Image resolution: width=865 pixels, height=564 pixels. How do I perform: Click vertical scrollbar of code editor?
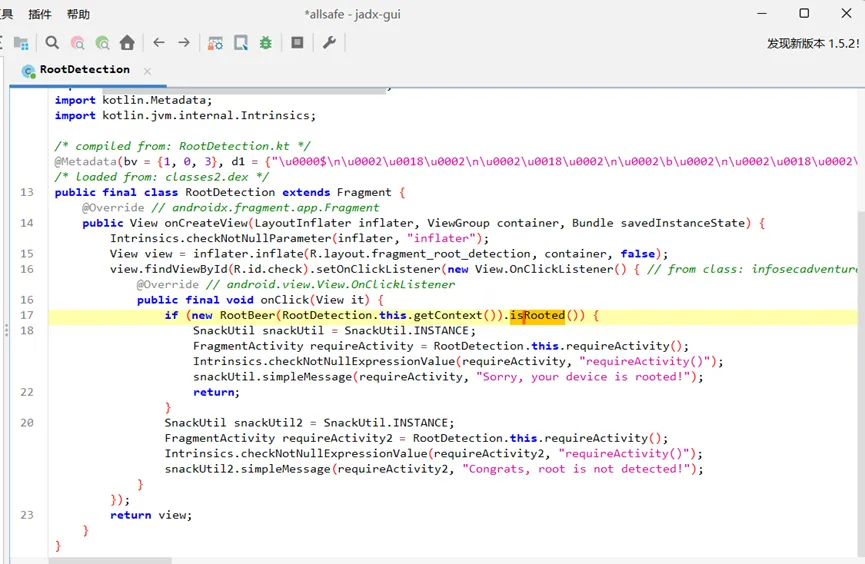(861, 386)
